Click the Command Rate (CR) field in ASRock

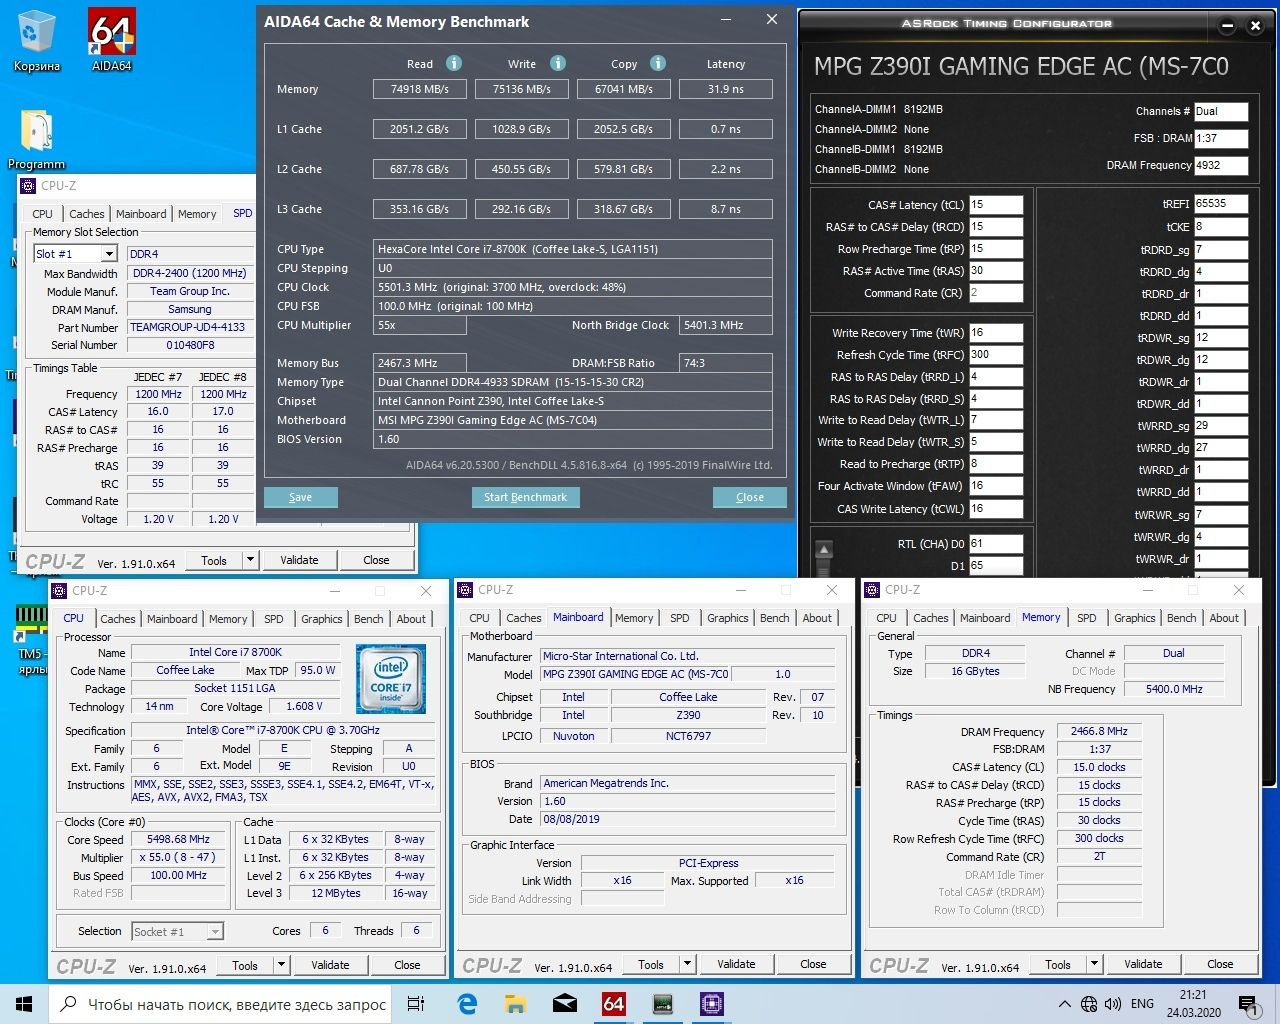(995, 293)
